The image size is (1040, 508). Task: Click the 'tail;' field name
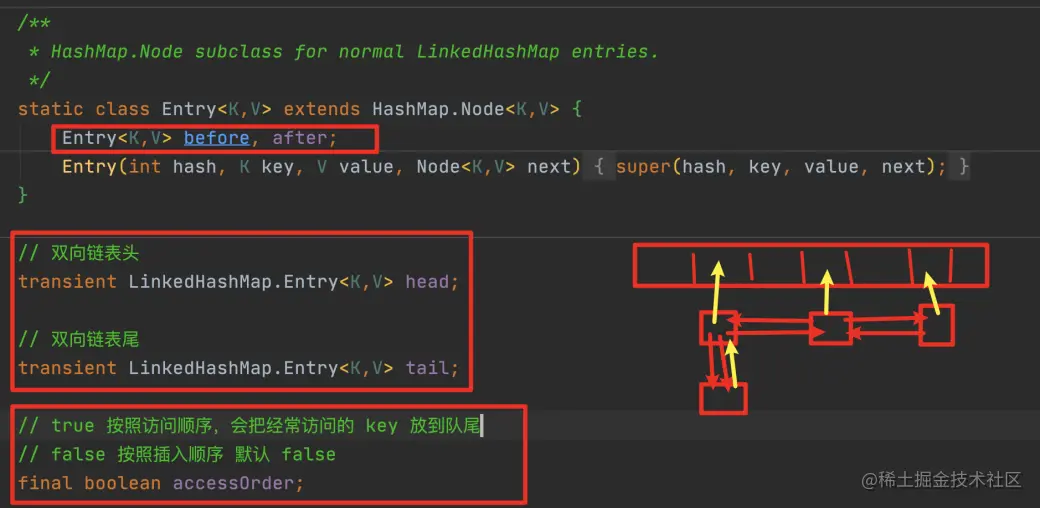click(x=432, y=367)
